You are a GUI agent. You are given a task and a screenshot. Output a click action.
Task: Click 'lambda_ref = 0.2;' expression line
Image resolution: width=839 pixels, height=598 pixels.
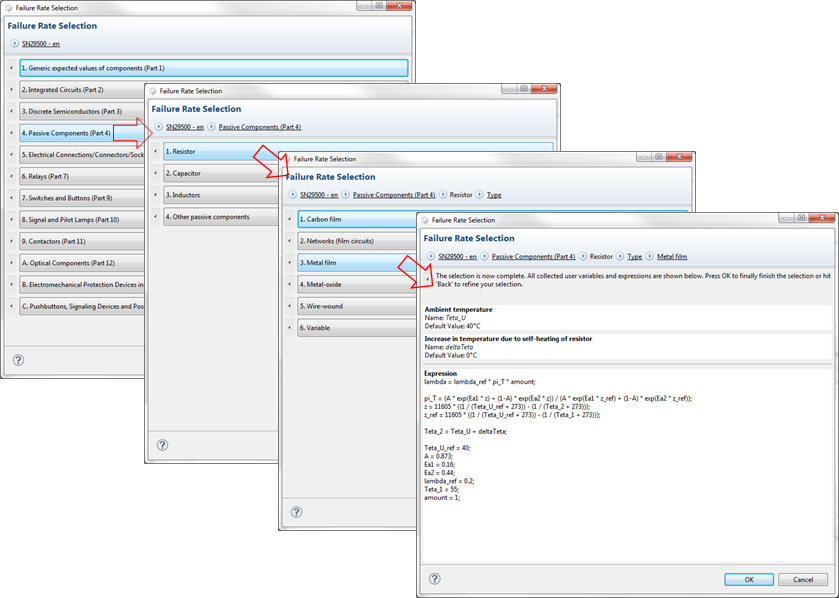449,481
